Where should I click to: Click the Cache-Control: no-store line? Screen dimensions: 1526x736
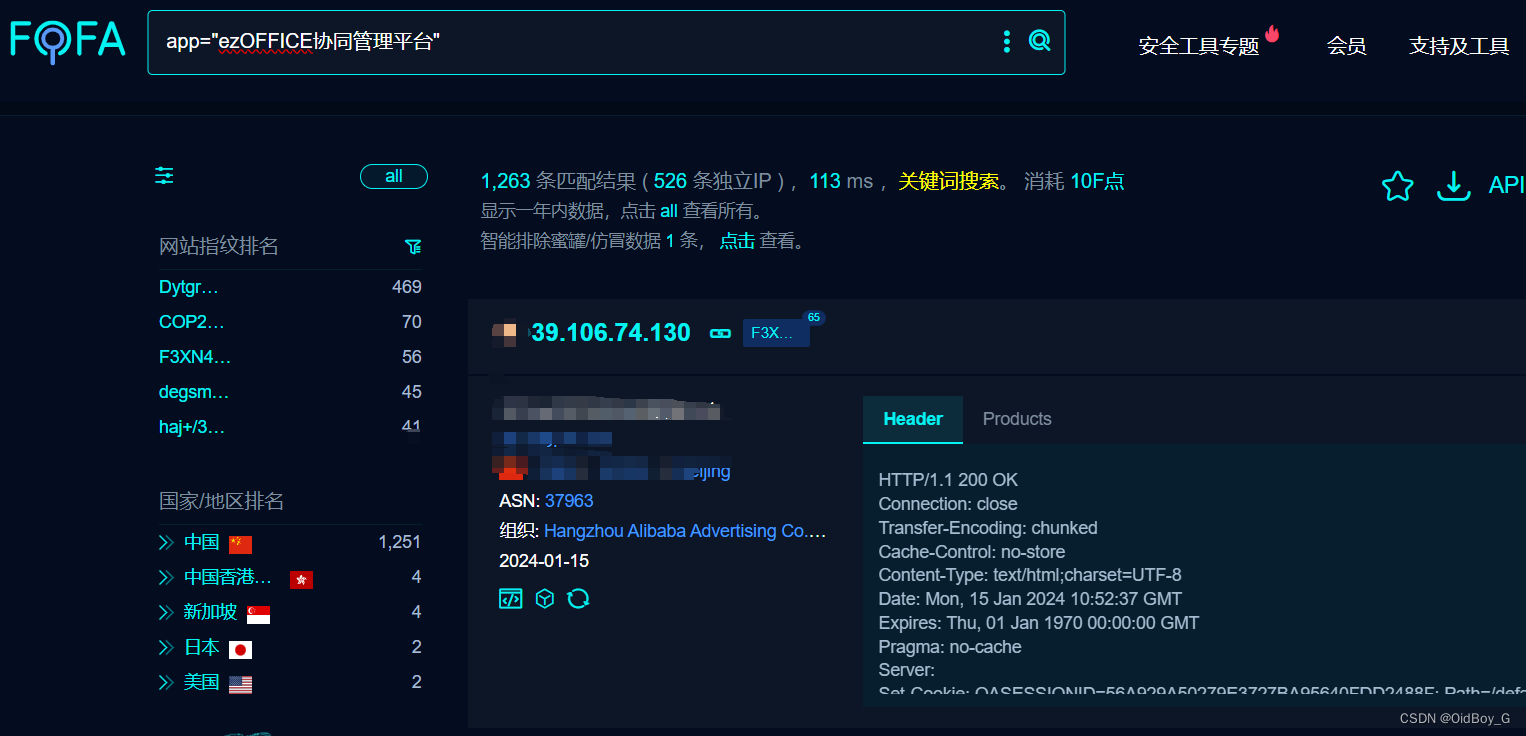(972, 552)
